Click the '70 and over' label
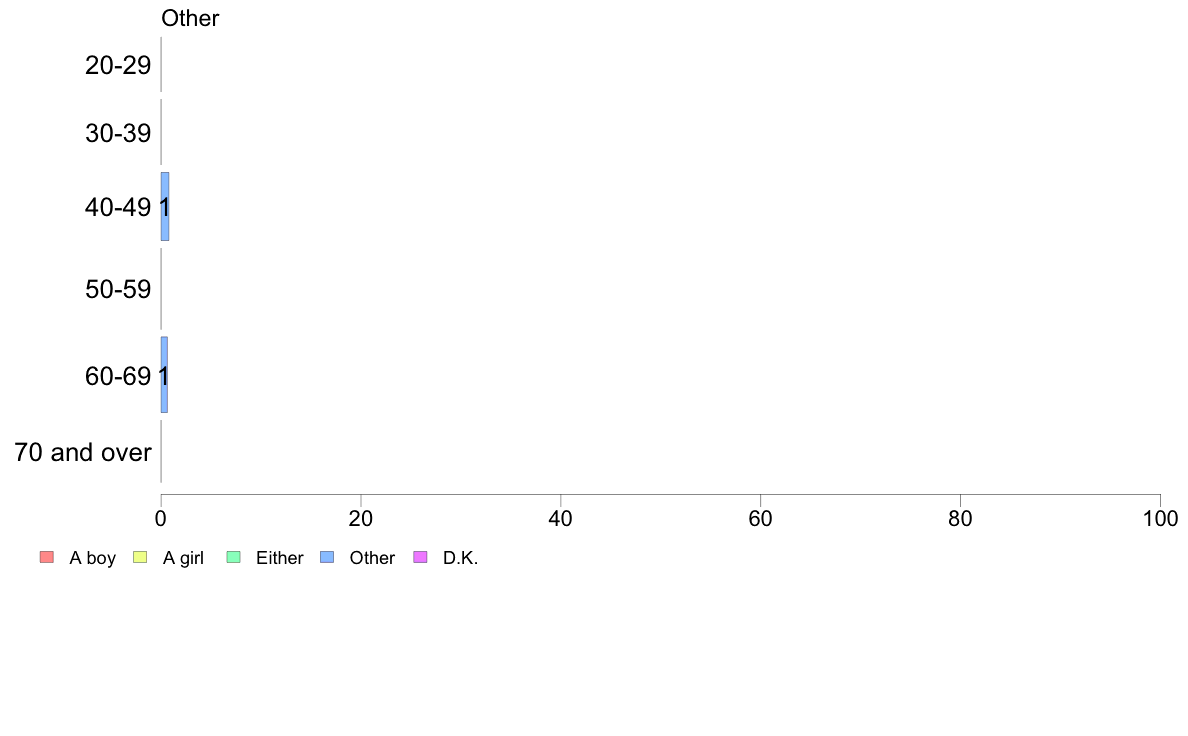Image resolution: width=1188 pixels, height=736 pixels. click(x=83, y=453)
